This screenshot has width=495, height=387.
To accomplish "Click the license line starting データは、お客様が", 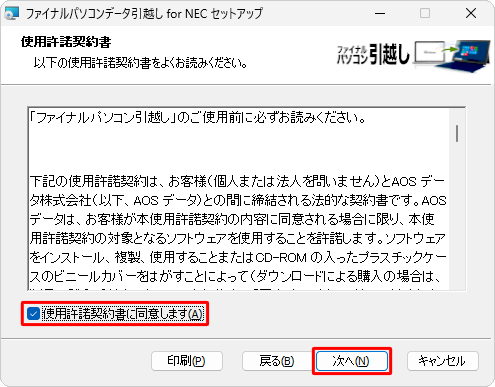I will pyautogui.click(x=232, y=219).
